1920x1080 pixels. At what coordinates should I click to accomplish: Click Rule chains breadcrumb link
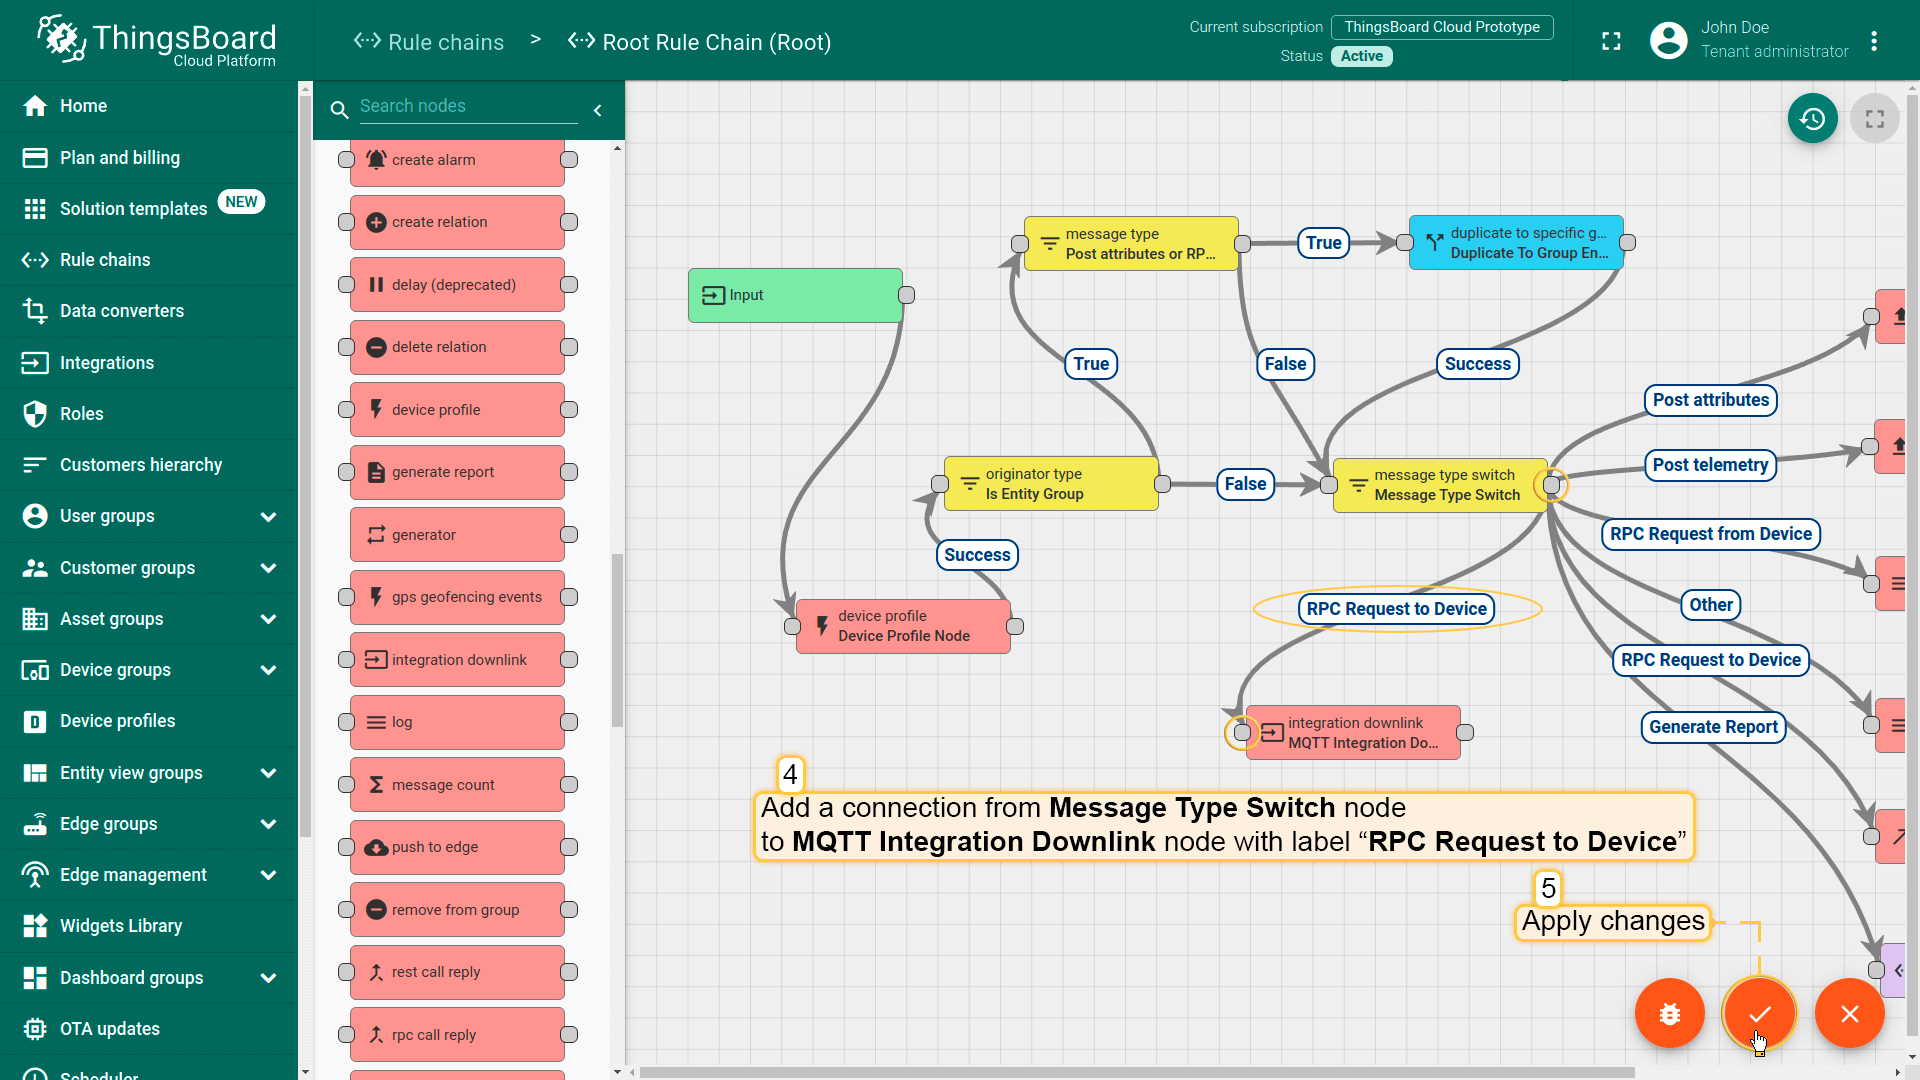429,42
